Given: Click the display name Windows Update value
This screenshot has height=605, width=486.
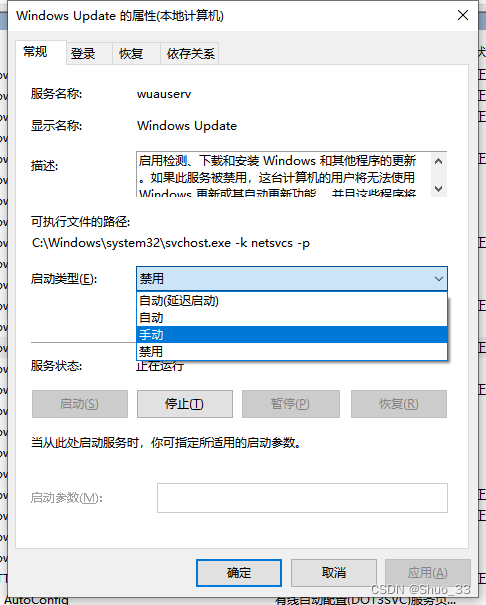Looking at the screenshot, I should [187, 126].
